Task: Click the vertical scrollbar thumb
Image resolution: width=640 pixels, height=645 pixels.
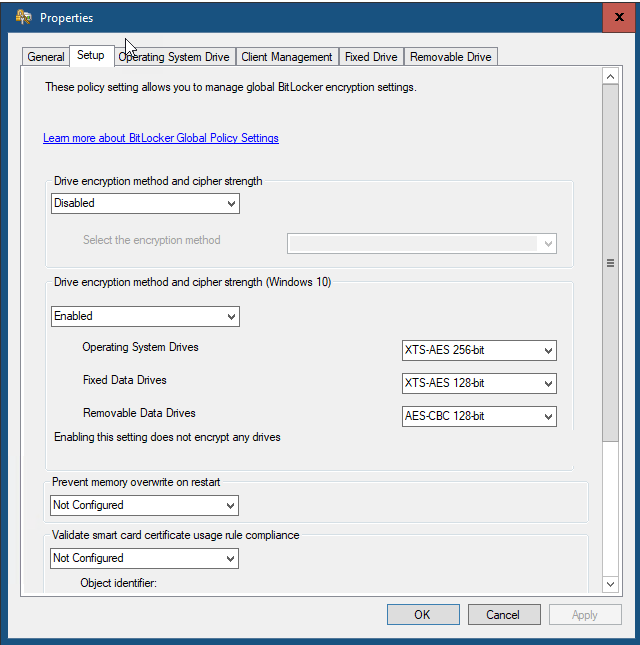Action: pos(610,263)
